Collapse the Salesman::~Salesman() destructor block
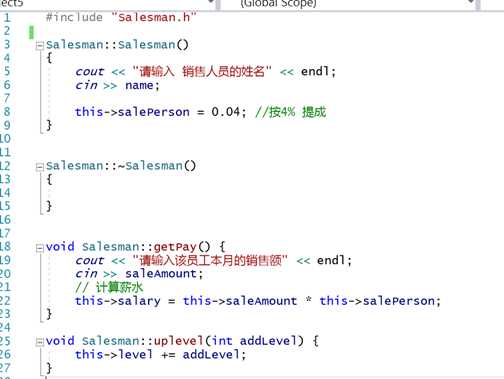Viewport: 504px width, 379px height. 40,166
